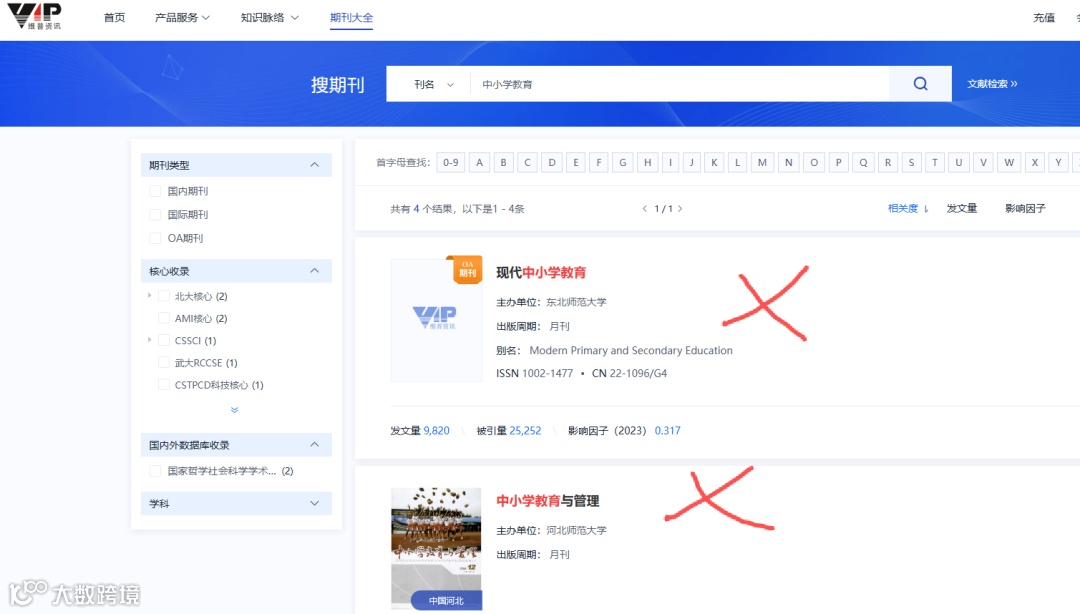This screenshot has height=614, width=1080.
Task: Filter journals by letter D
Action: pos(552,163)
